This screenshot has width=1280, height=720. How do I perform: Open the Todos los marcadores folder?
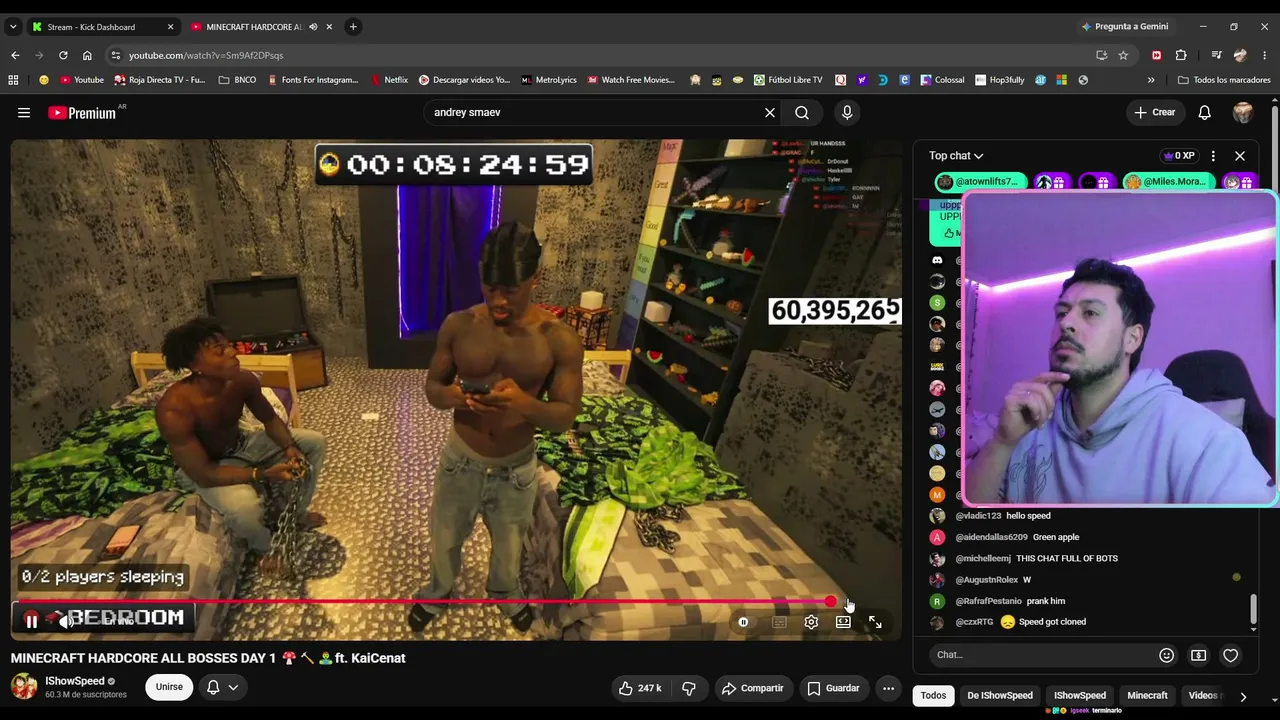tap(1224, 80)
